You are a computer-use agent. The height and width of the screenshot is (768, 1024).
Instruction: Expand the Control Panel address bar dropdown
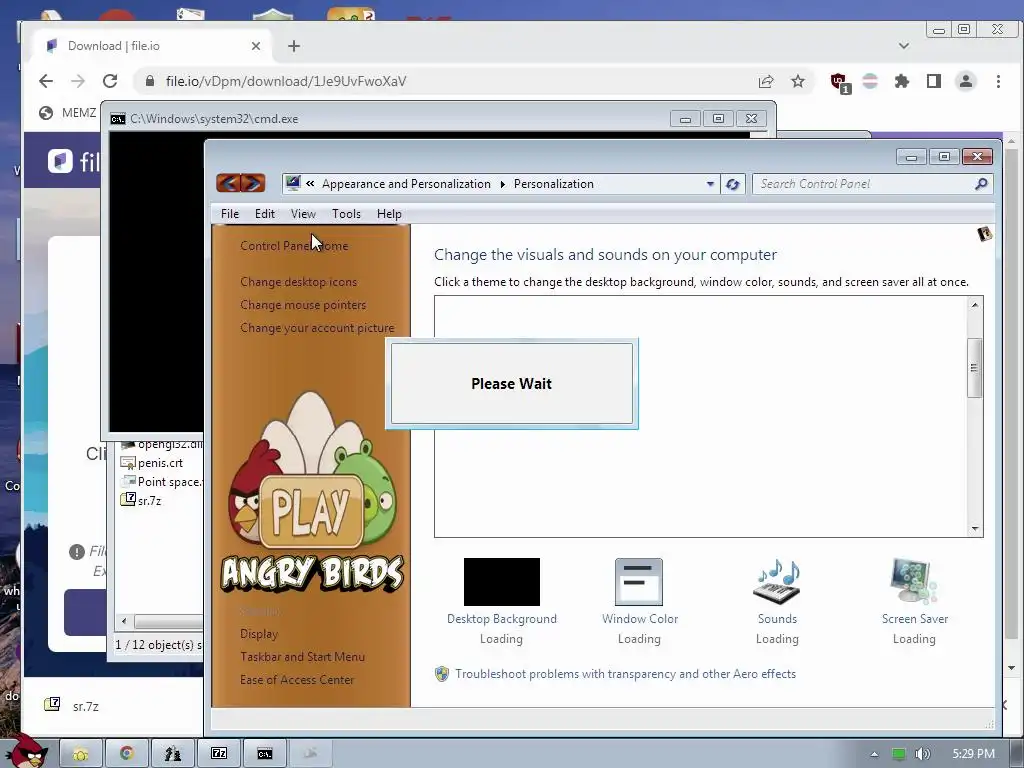[x=710, y=184]
